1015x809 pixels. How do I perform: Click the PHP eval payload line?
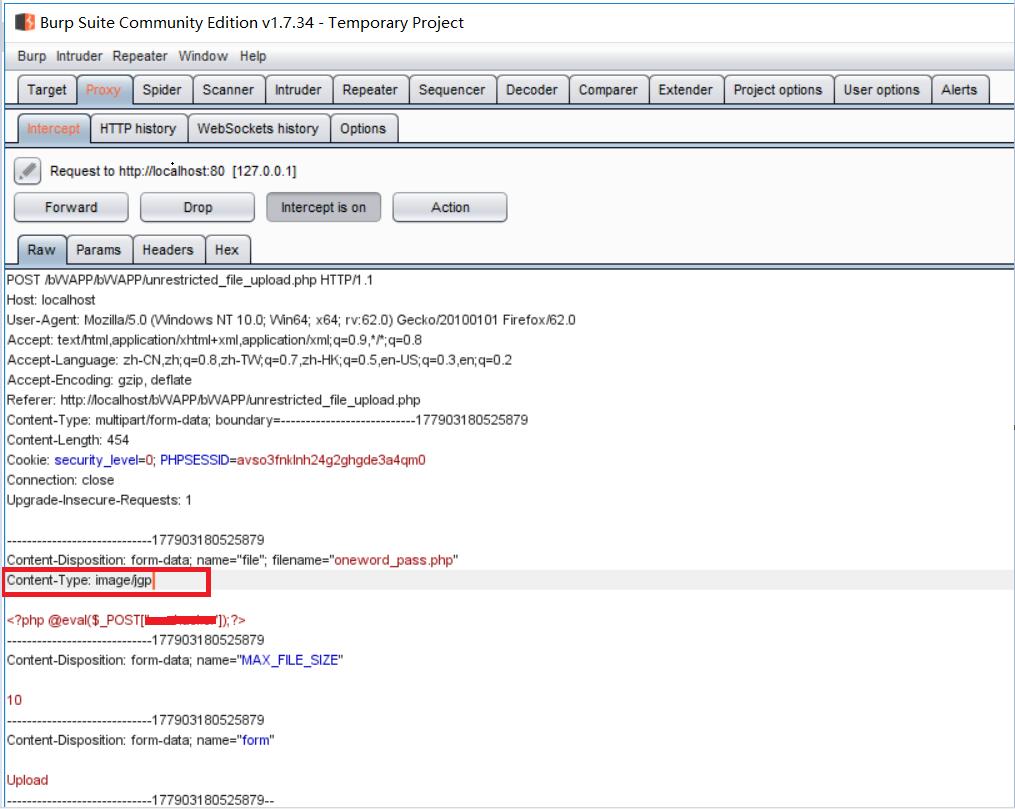coord(126,621)
